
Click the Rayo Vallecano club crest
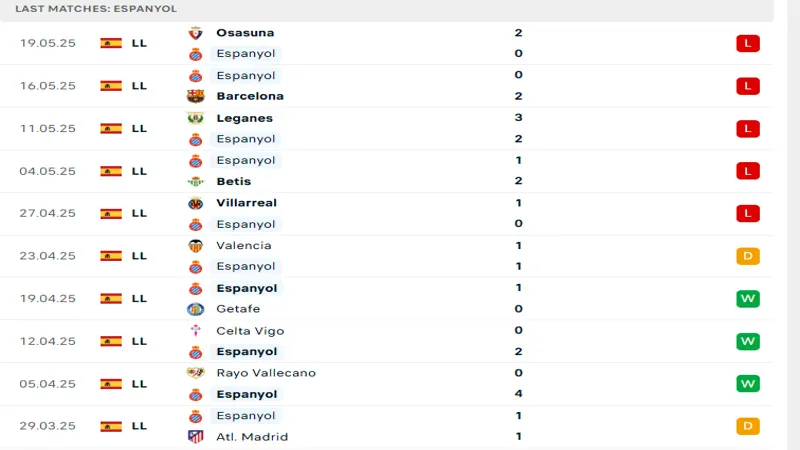tap(195, 373)
